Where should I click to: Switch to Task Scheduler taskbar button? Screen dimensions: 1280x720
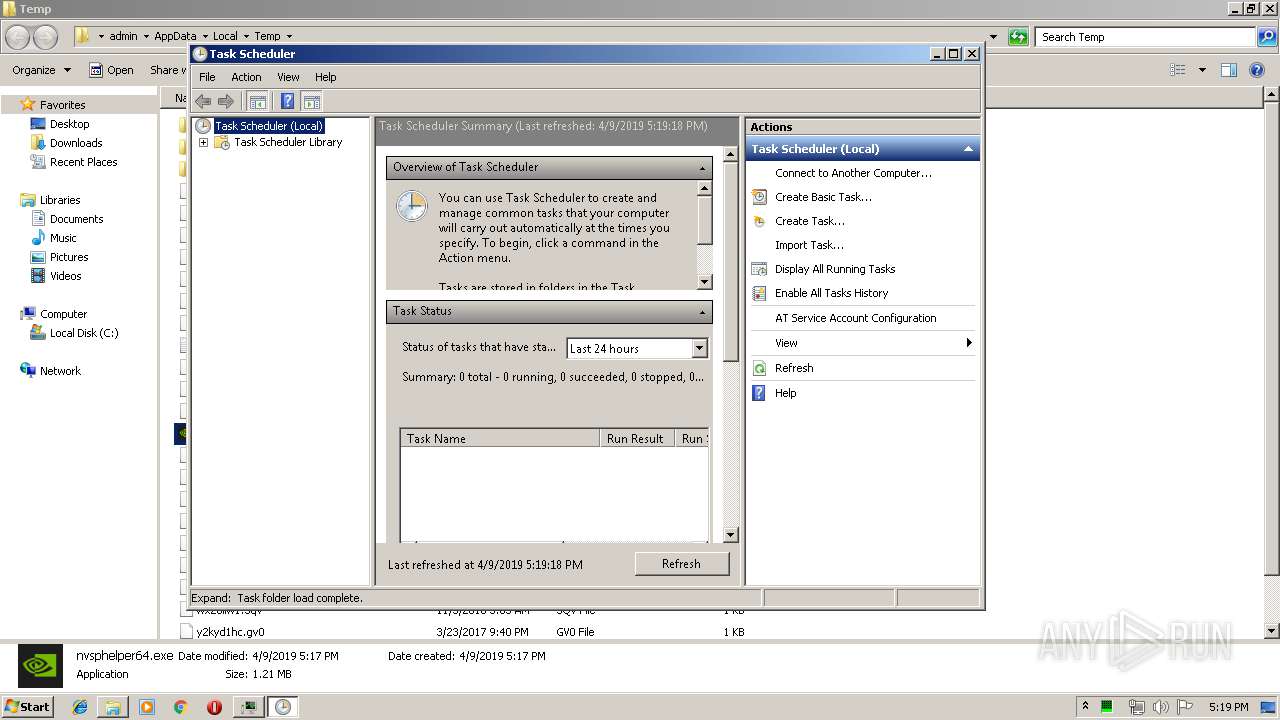pyautogui.click(x=283, y=707)
